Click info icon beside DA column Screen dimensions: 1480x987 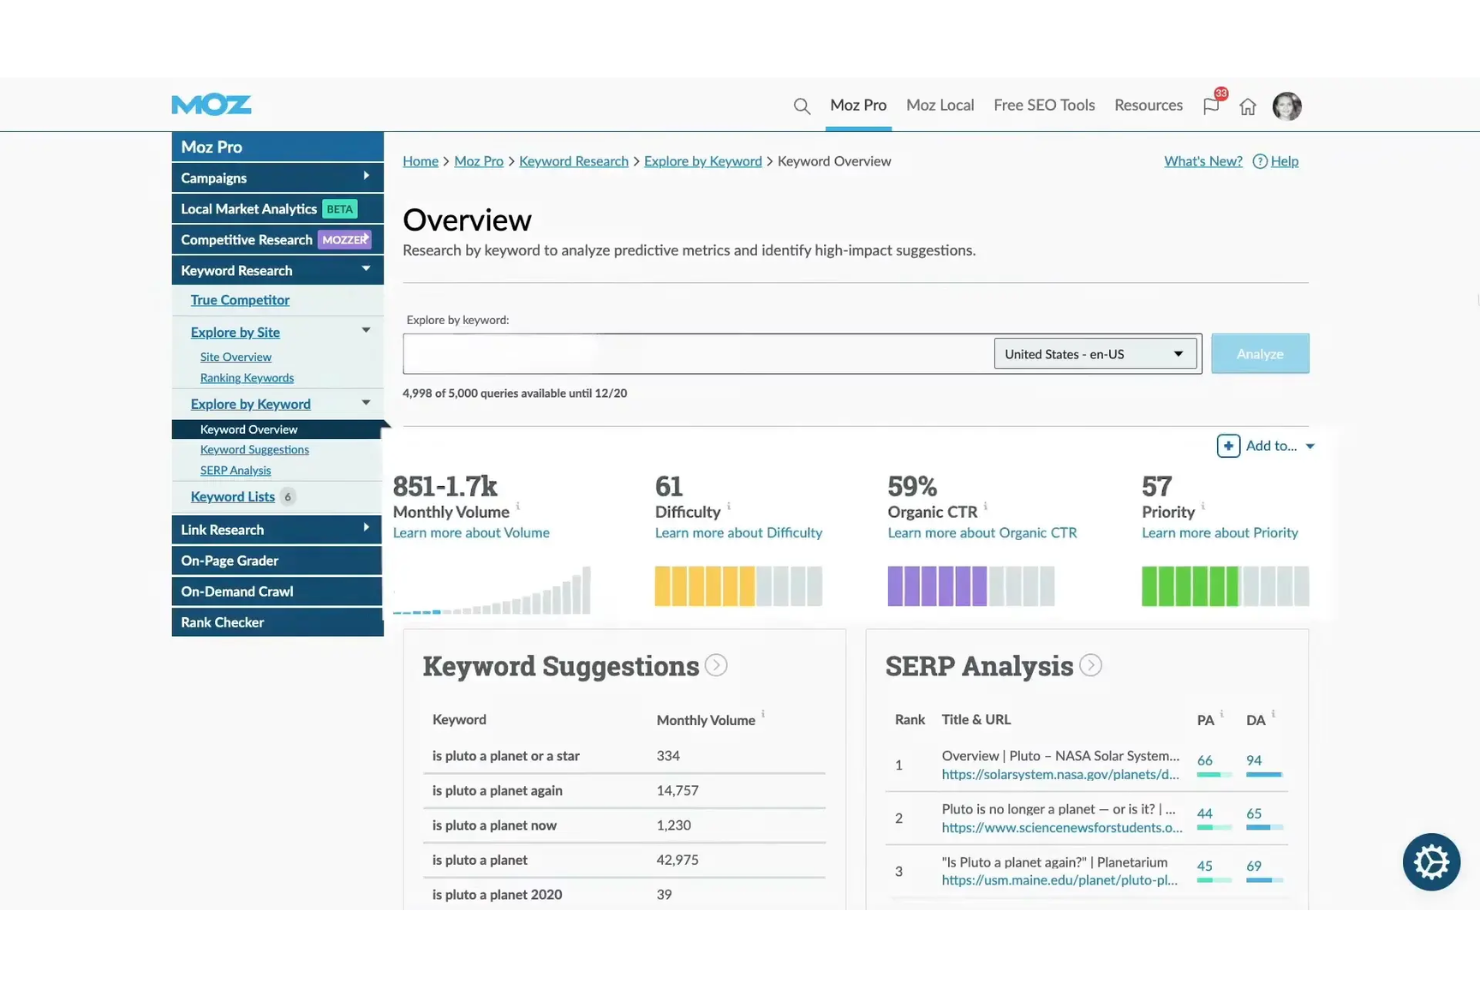1273,714
